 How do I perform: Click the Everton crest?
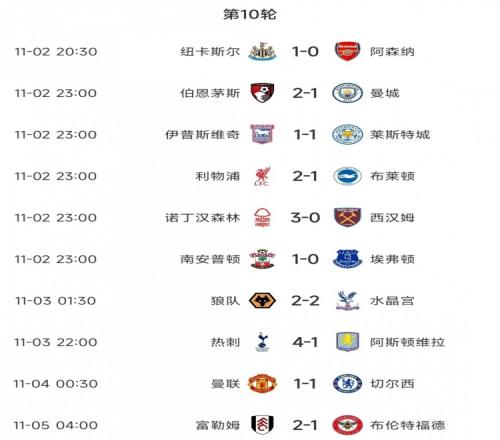[347, 259]
